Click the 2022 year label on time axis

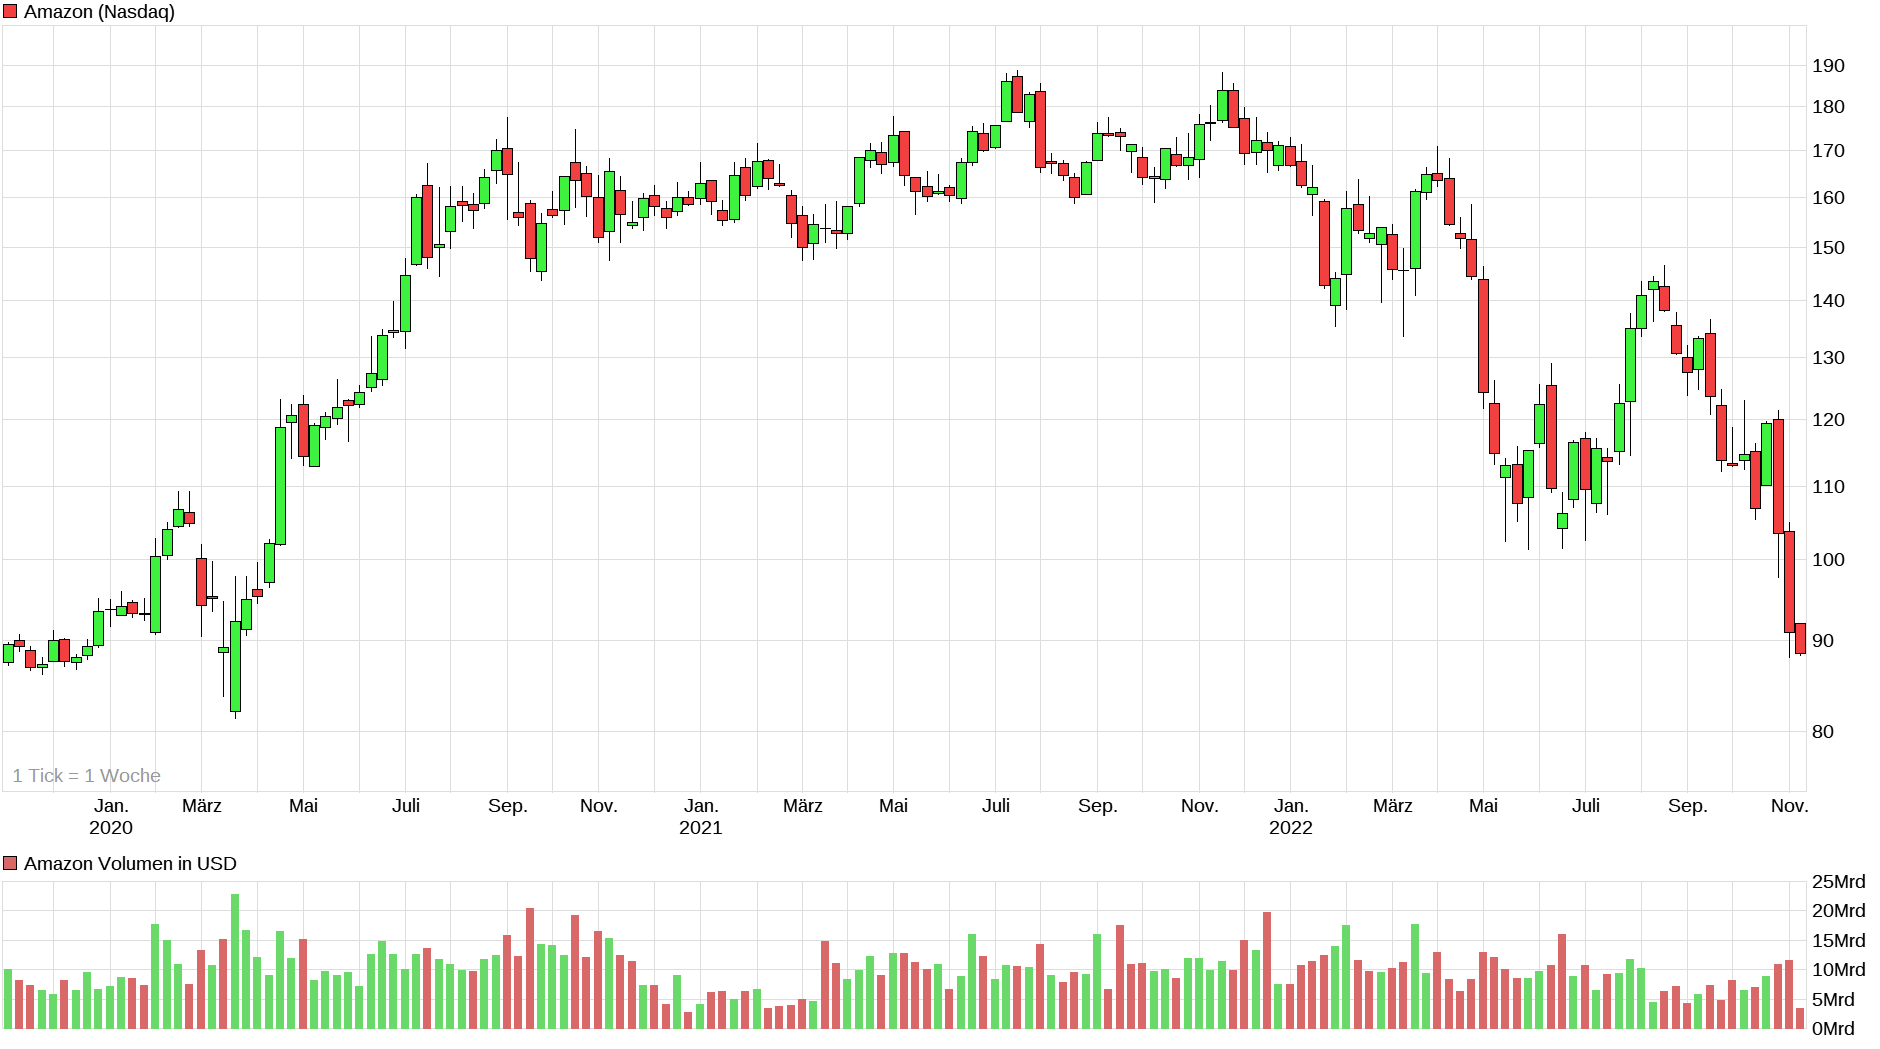coord(1291,828)
